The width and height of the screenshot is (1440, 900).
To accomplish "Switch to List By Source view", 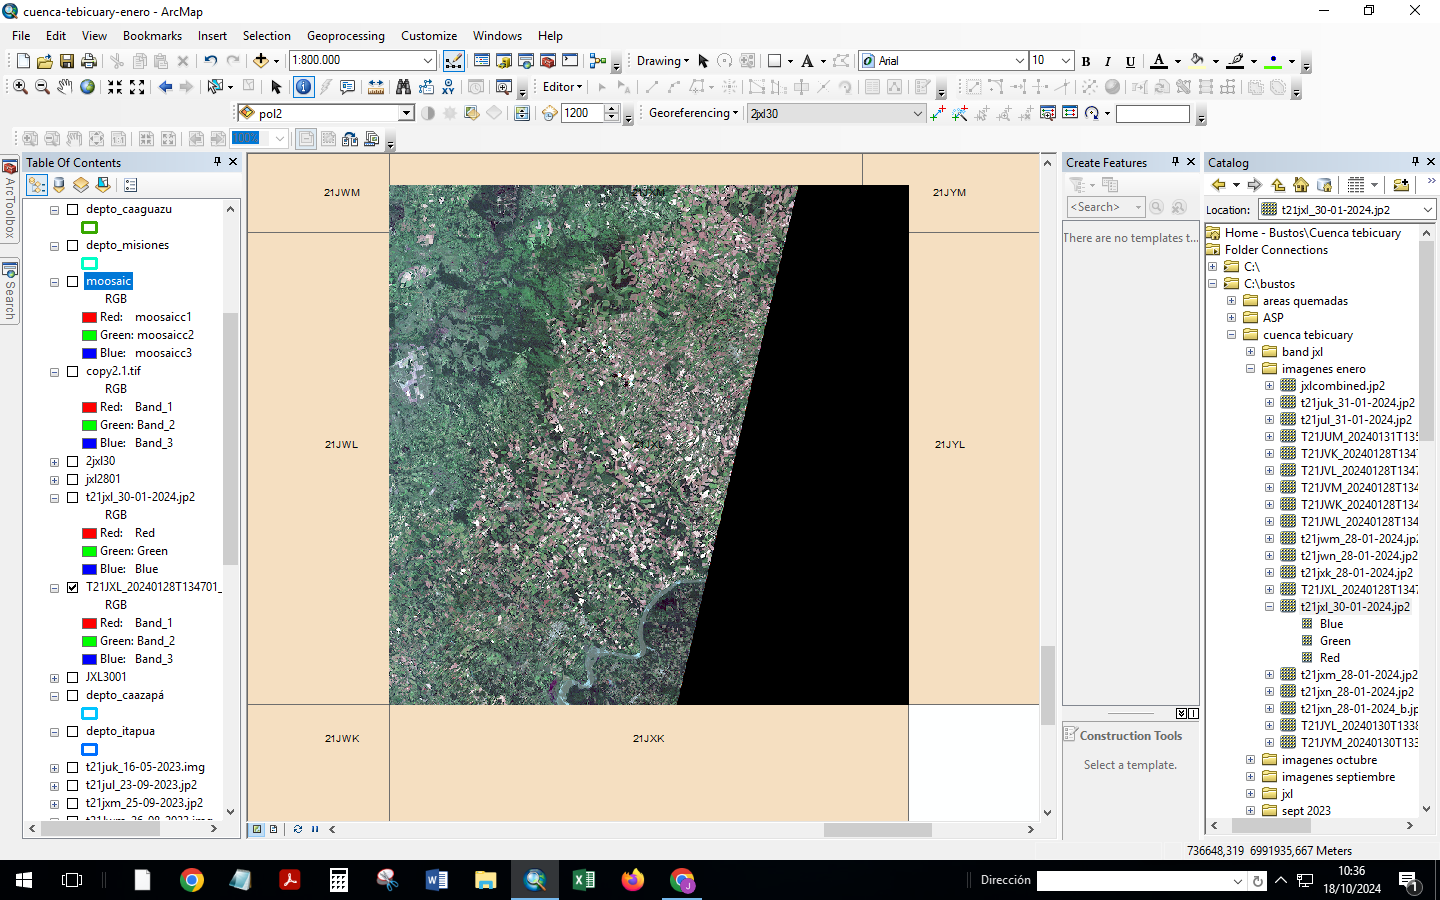I will pos(59,185).
